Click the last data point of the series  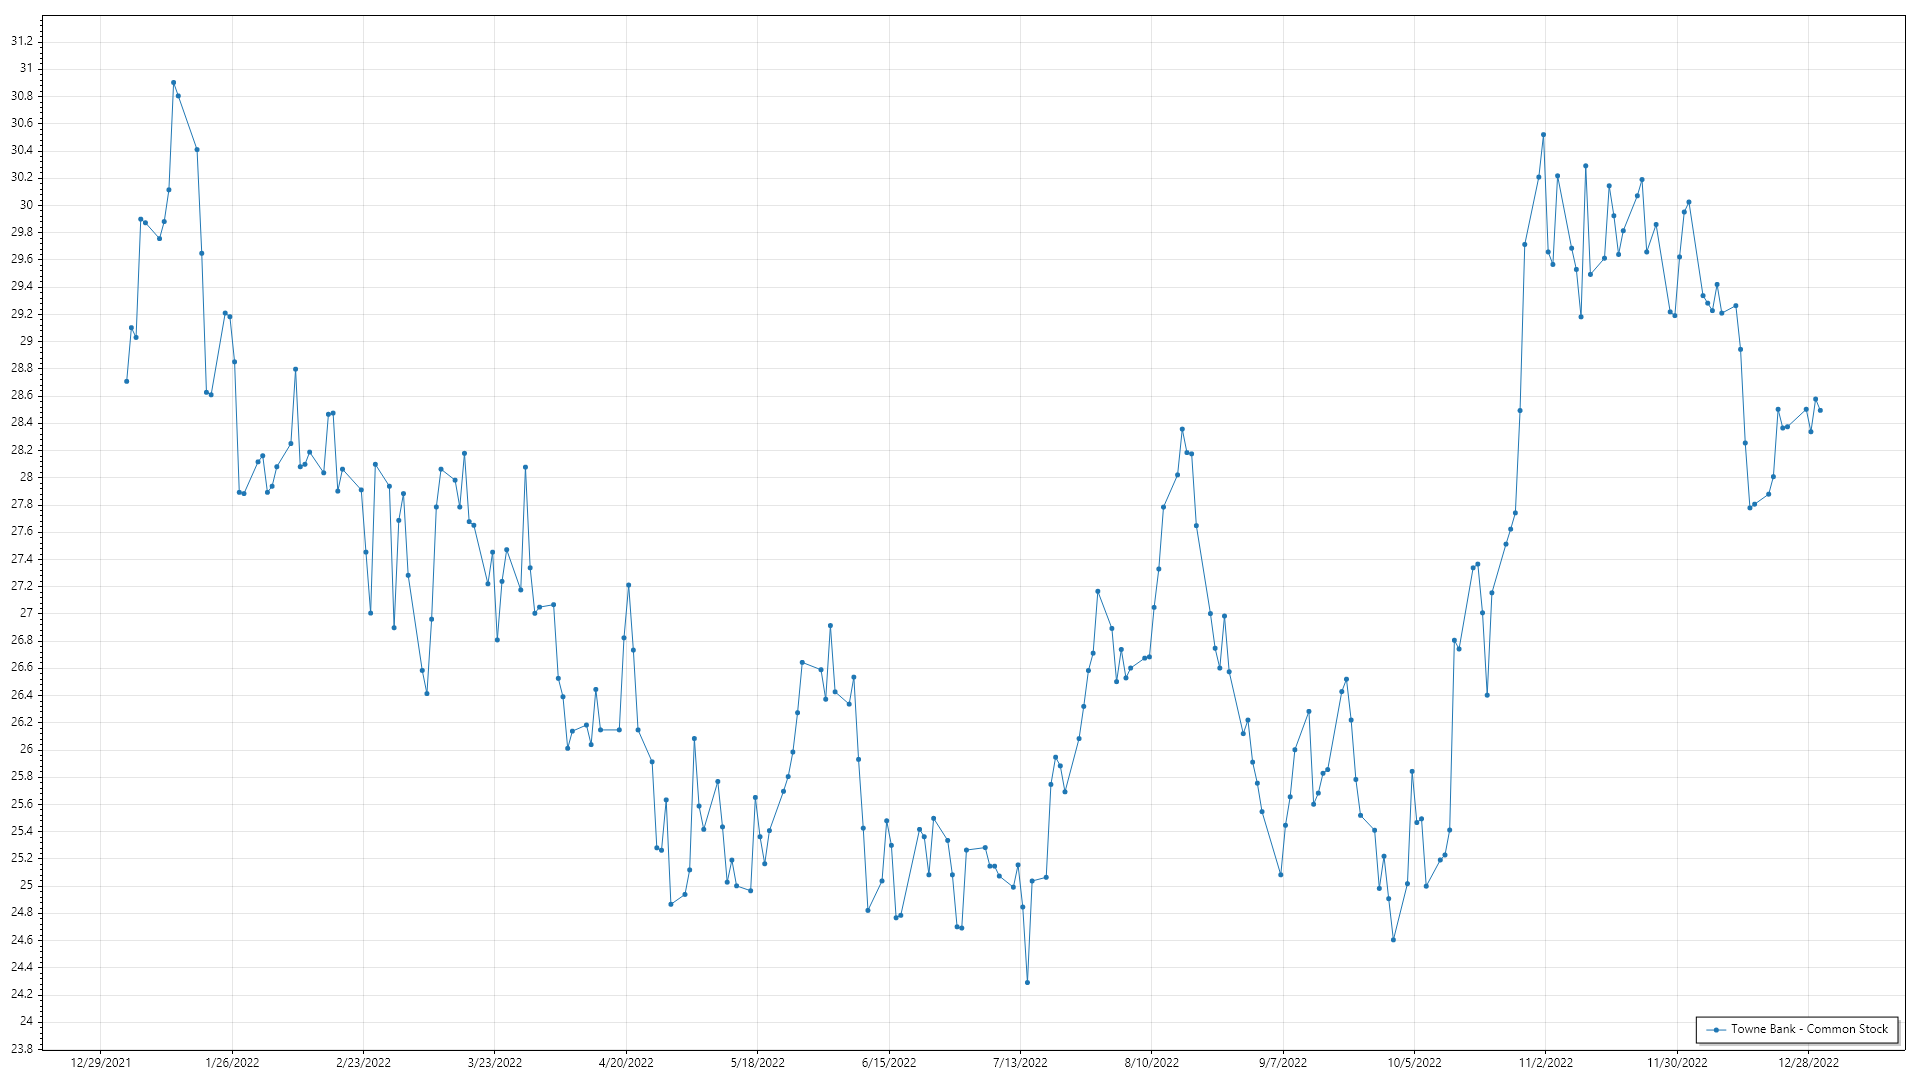[x=1820, y=410]
